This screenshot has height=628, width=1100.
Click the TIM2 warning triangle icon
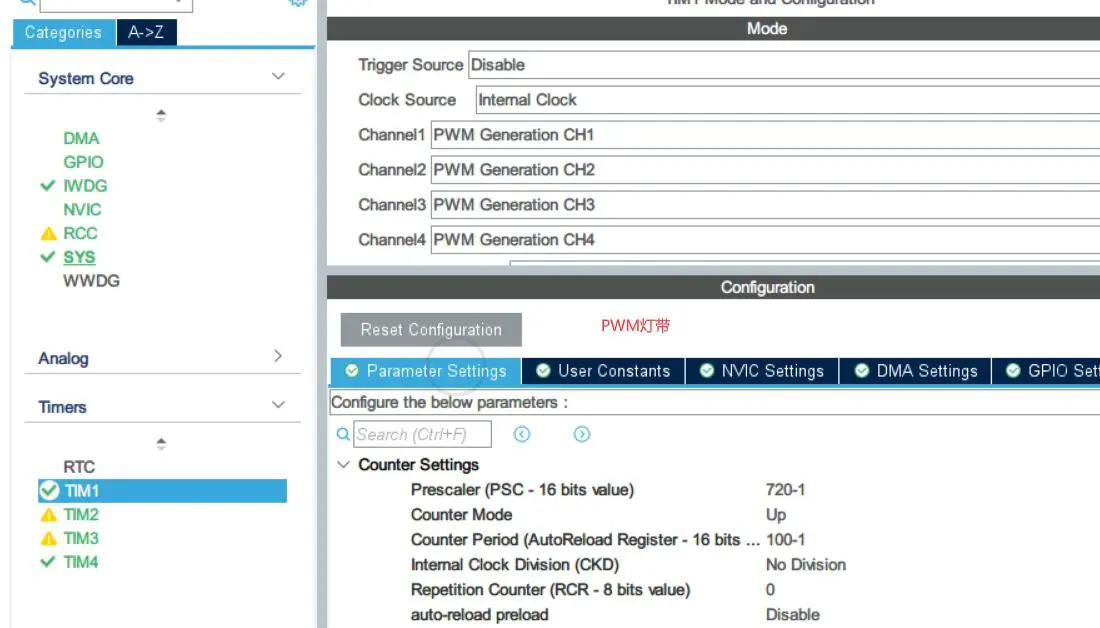pos(48,515)
